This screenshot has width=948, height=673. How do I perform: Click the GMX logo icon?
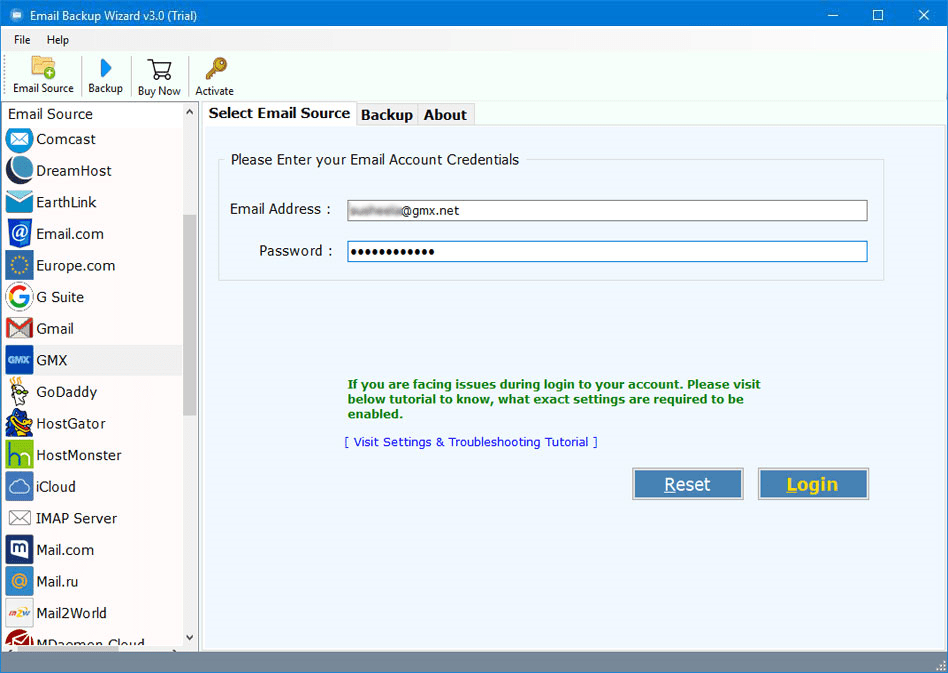(x=19, y=360)
